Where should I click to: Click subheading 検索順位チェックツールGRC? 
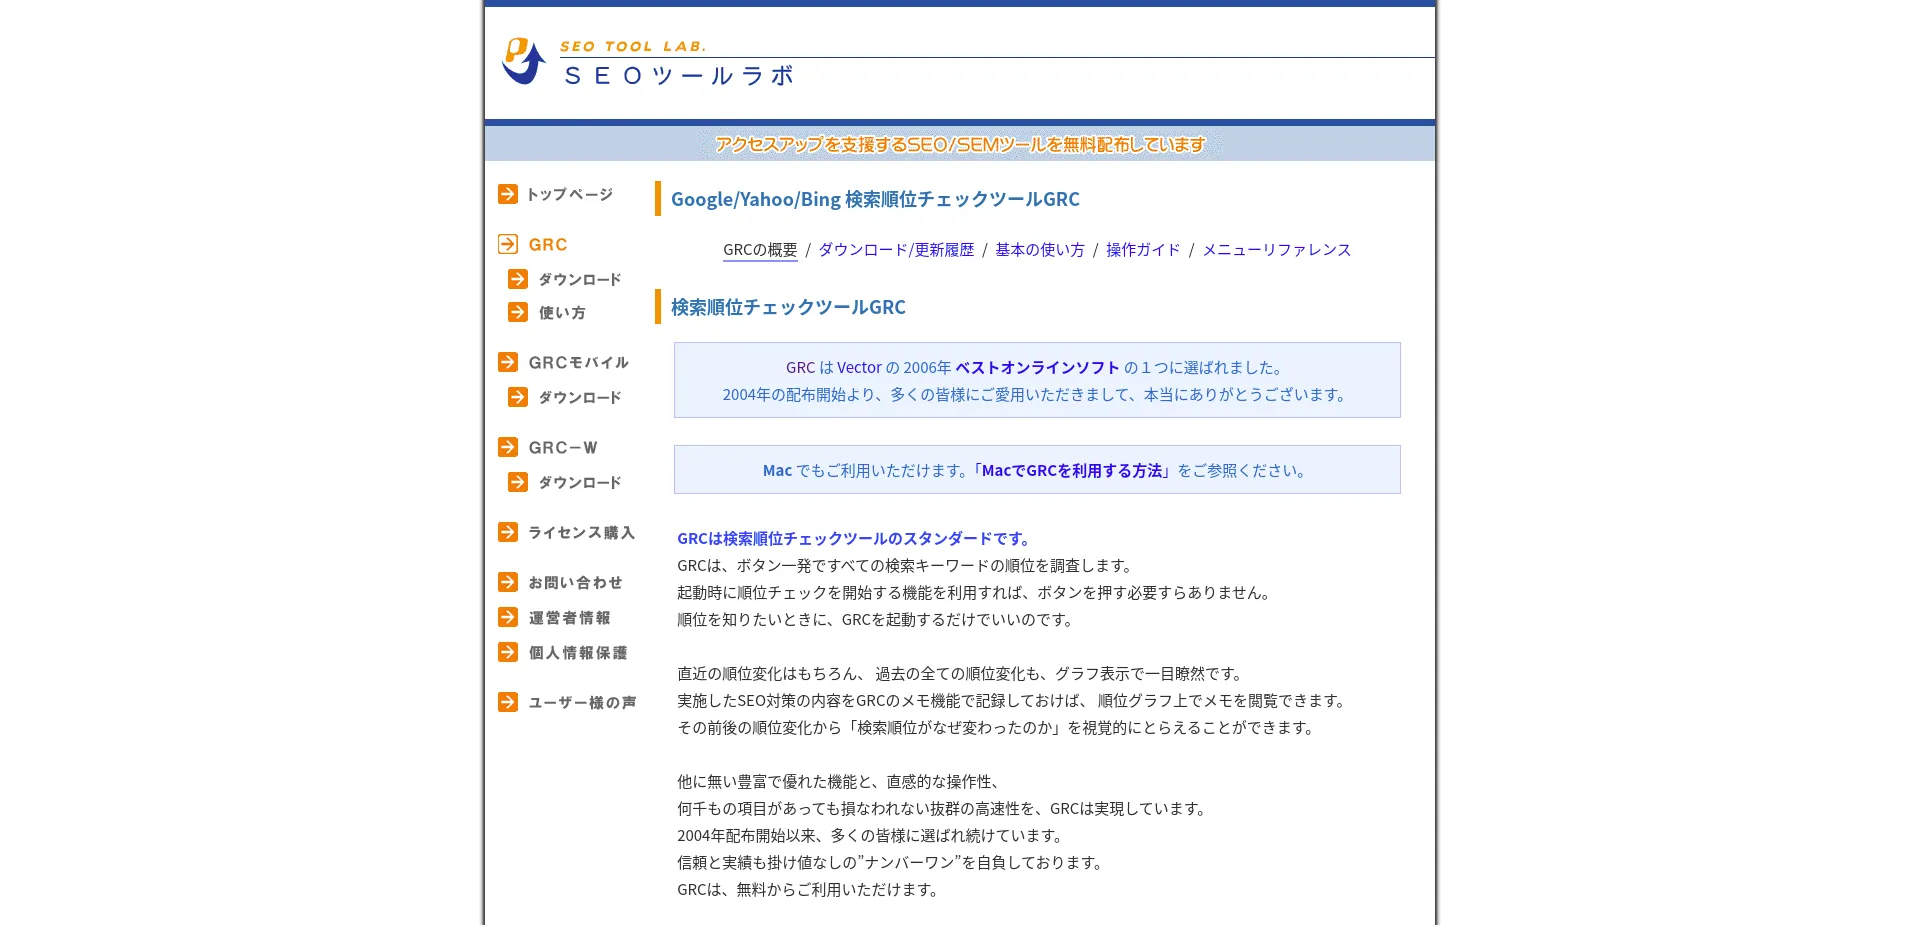(788, 307)
